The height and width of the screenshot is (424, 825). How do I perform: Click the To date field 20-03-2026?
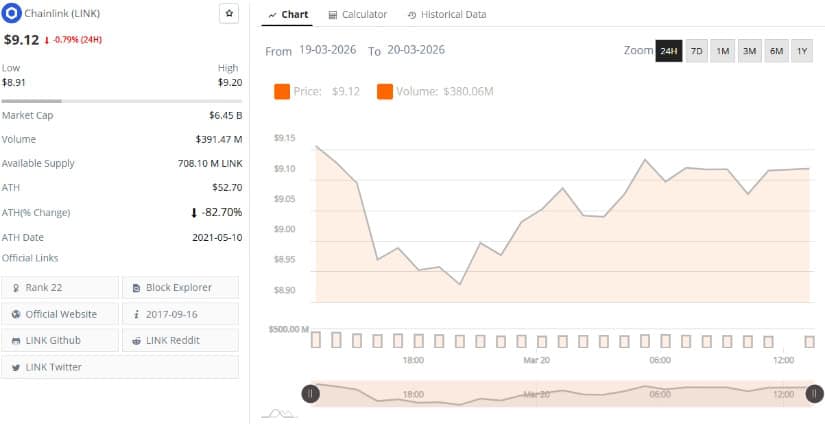[415, 50]
